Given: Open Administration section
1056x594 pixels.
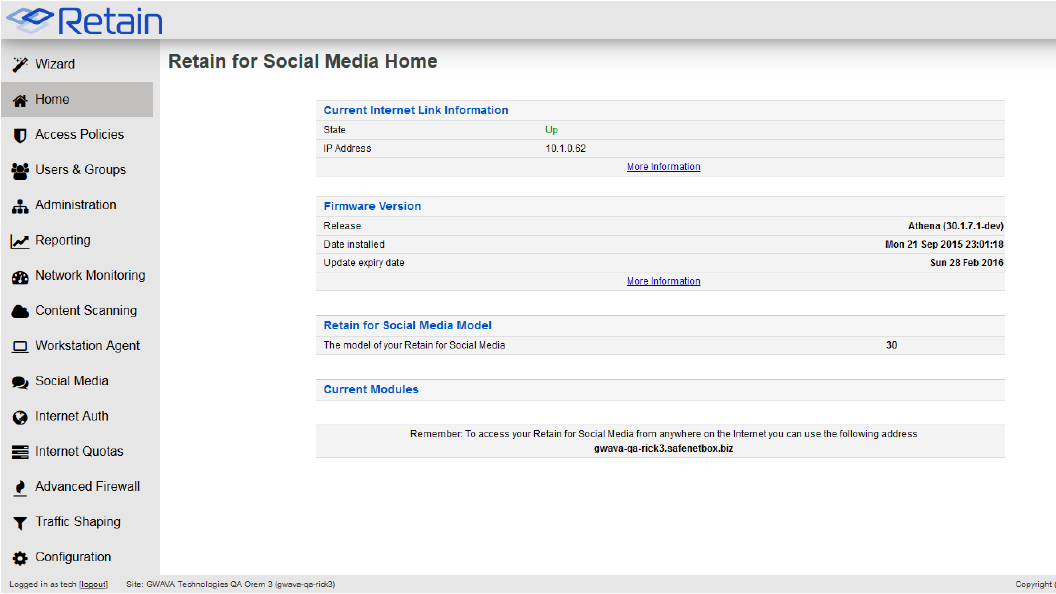Looking at the screenshot, I should [77, 205].
